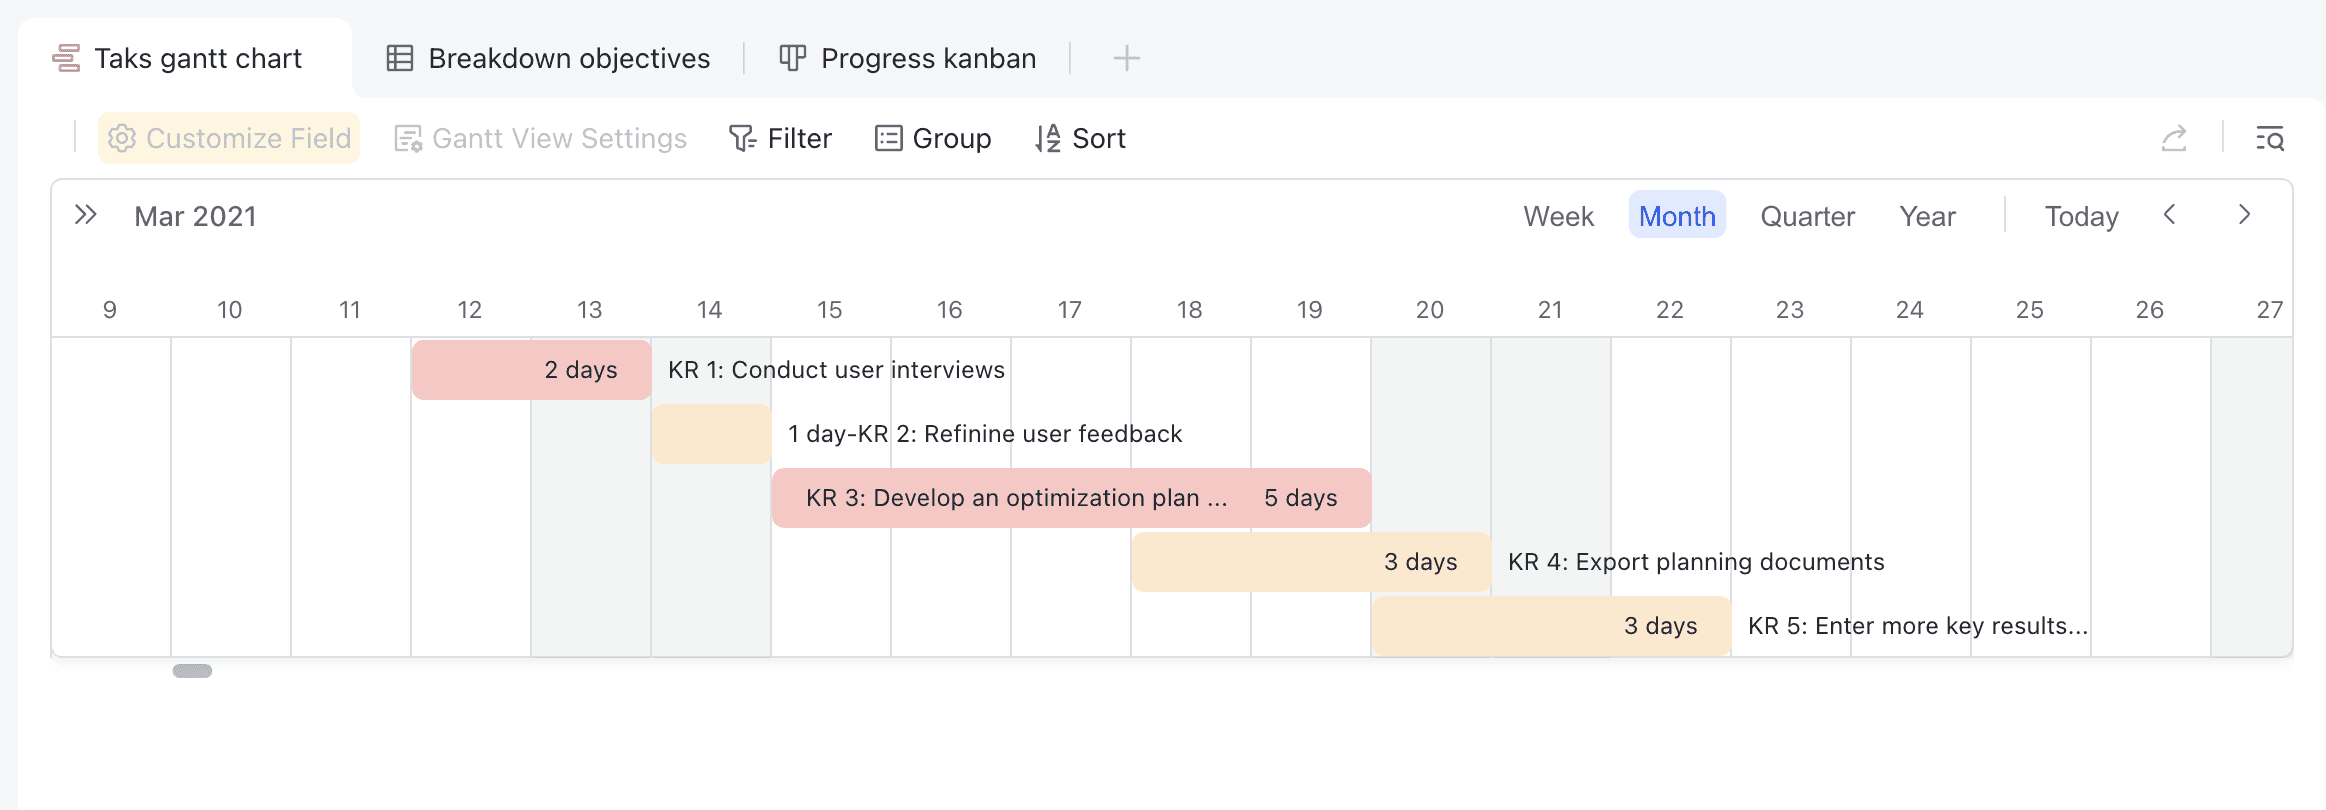Click the share arrow icon

point(2174,138)
